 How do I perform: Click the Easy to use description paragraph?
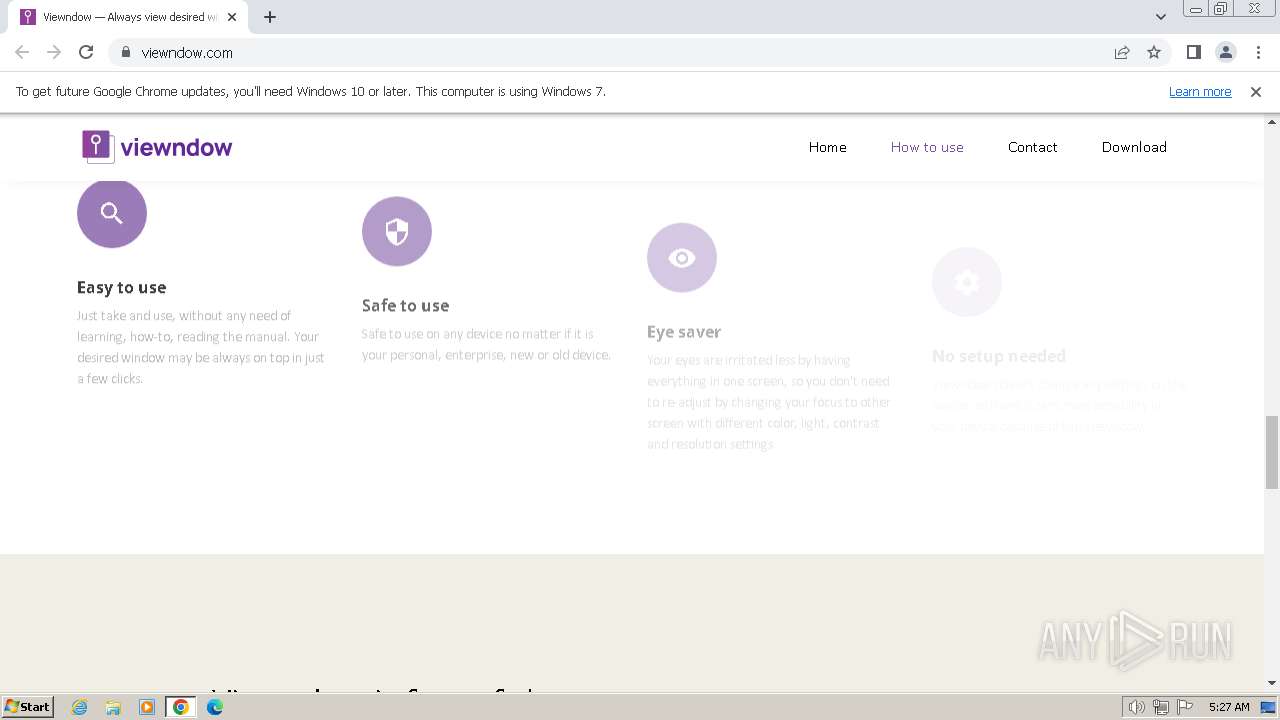pyautogui.click(x=201, y=347)
